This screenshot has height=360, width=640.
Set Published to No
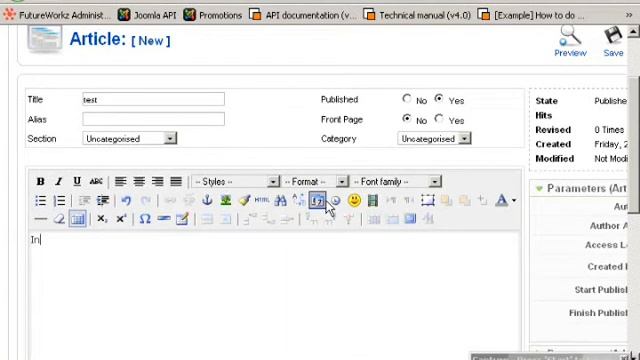pos(407,98)
